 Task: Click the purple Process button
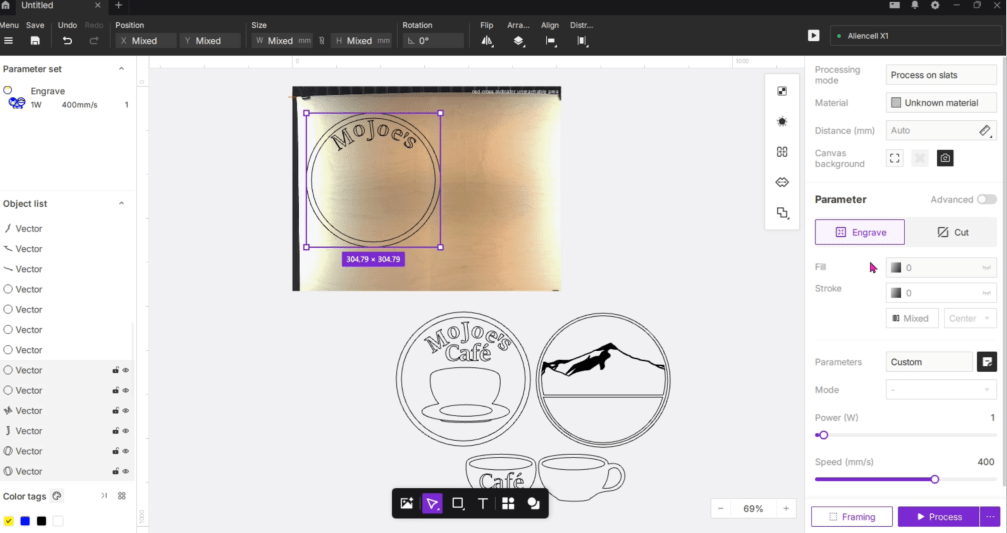938,517
